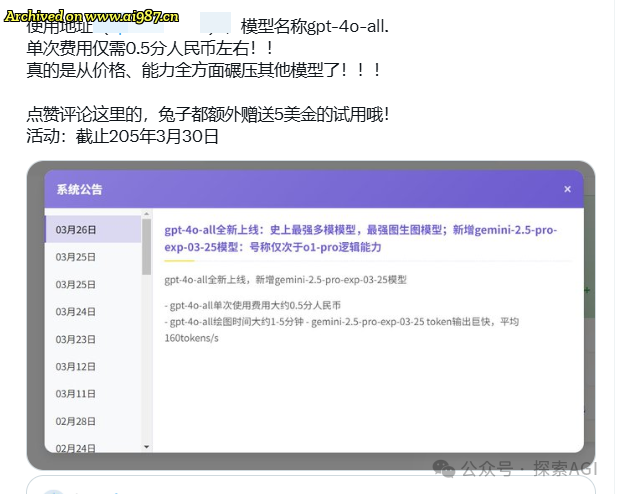The height and width of the screenshot is (494, 617).
Task: Click the 系统公告 dialog title
Action: tap(79, 189)
